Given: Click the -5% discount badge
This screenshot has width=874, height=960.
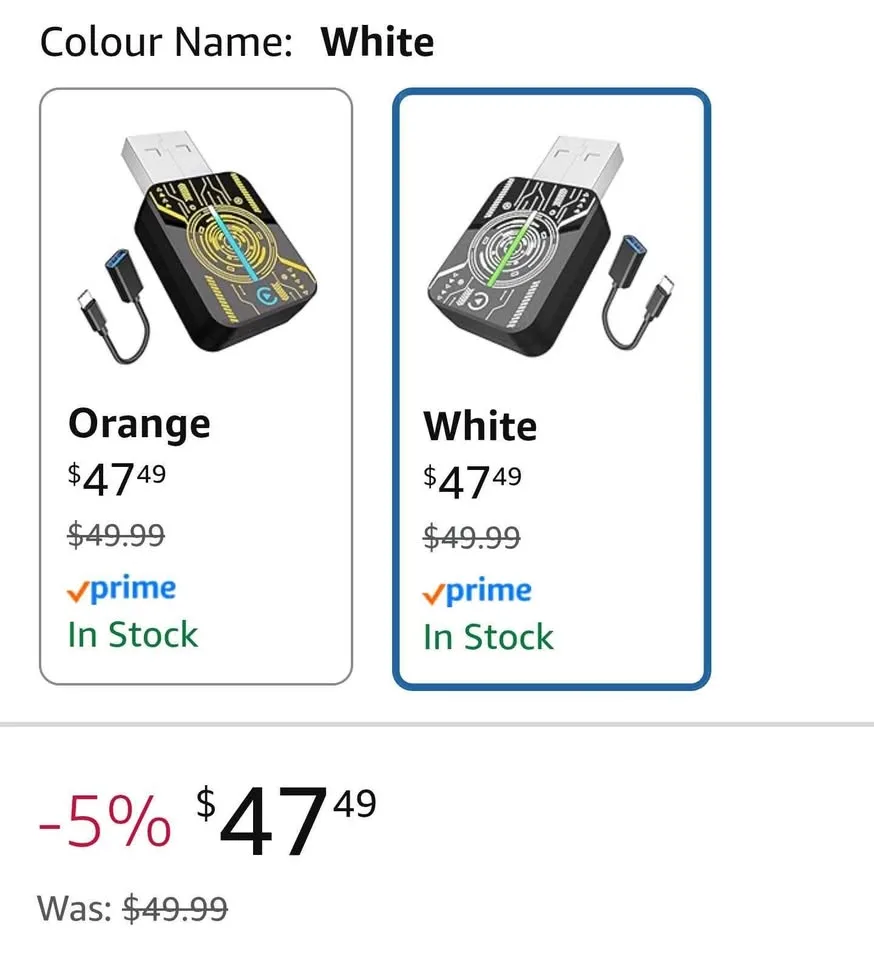Looking at the screenshot, I should point(104,825).
